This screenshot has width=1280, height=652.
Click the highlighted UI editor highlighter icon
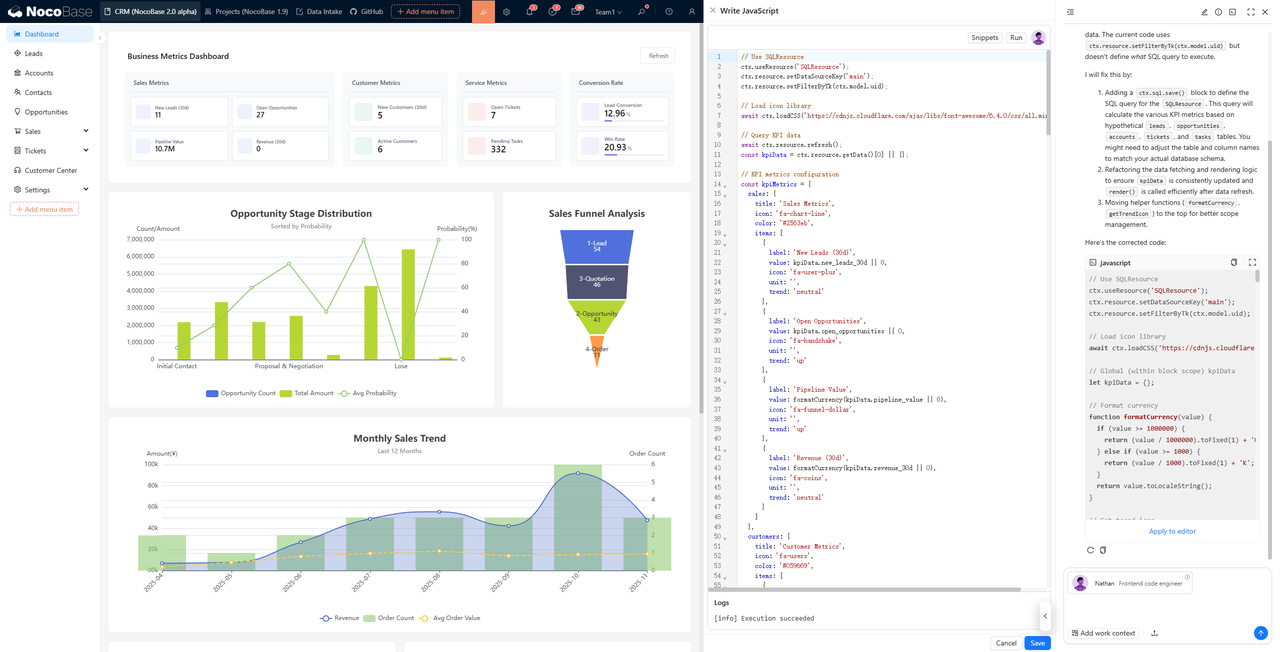click(483, 12)
